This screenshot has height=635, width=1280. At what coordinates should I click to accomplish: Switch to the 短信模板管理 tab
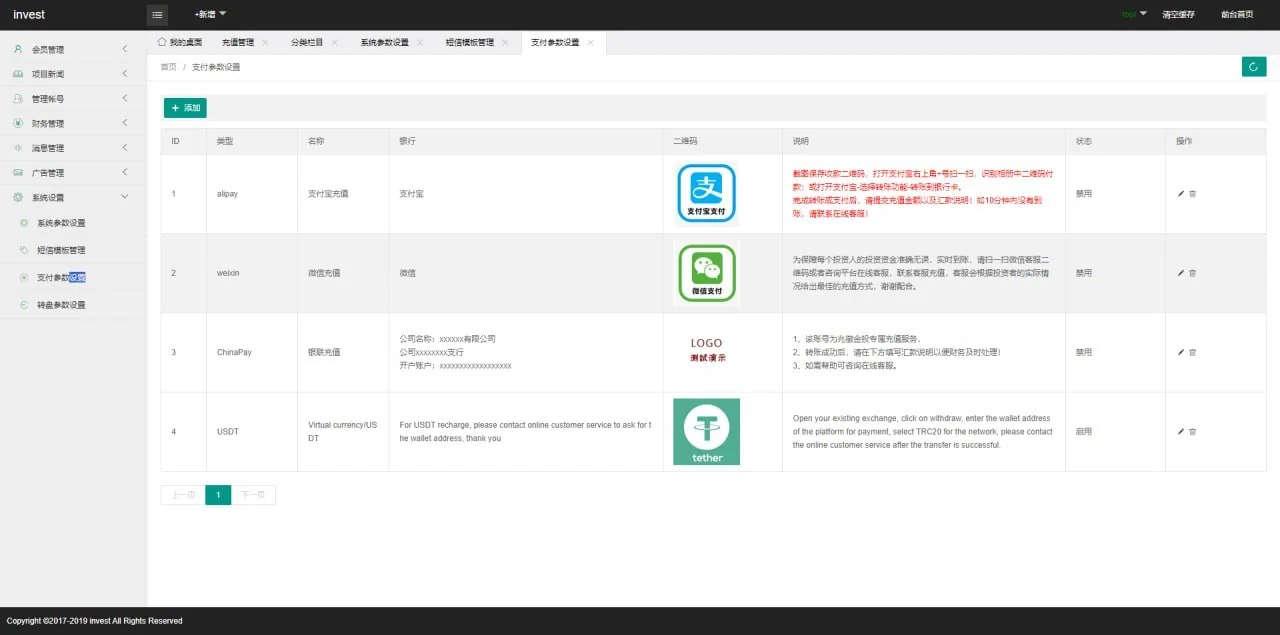tap(469, 43)
